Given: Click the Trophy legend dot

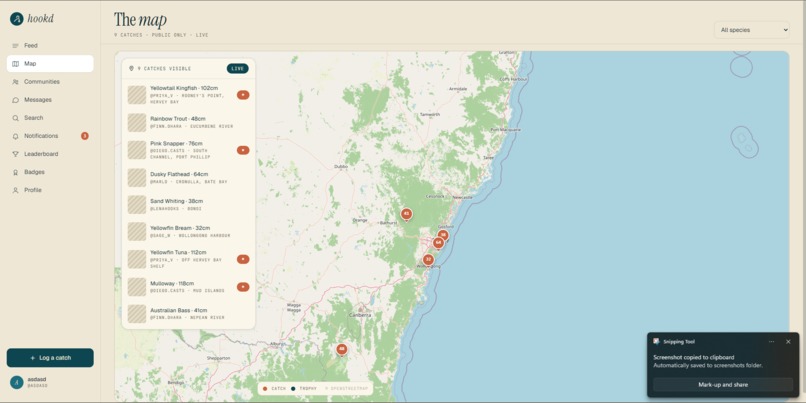Looking at the screenshot, I should pos(293,389).
